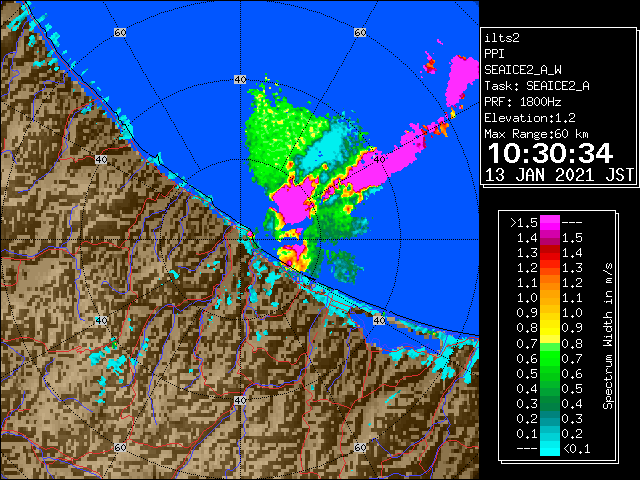Click the bright green 0.6 legend color band
Viewport: 640px width, 480px height.
tap(549, 358)
